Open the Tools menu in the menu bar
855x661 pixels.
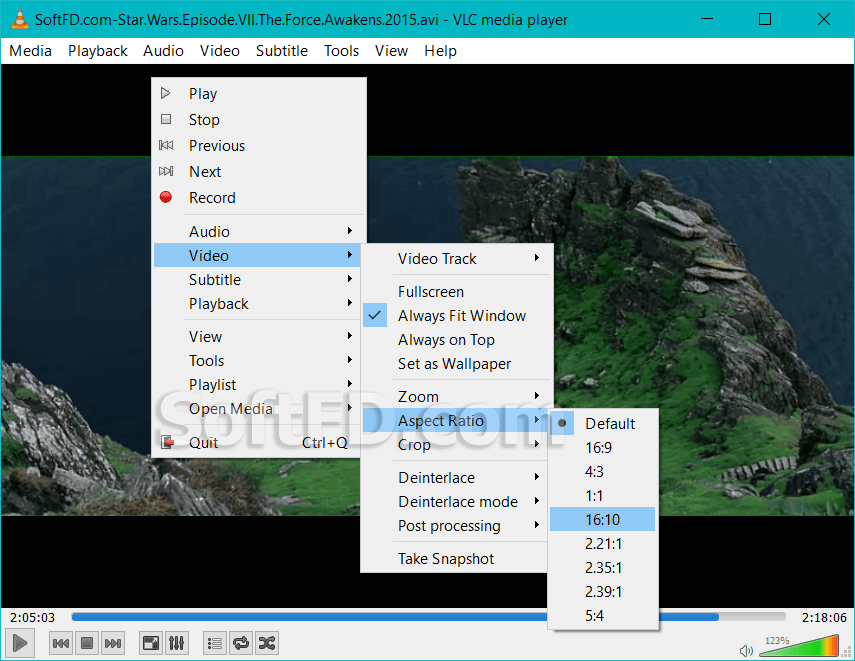tap(341, 51)
